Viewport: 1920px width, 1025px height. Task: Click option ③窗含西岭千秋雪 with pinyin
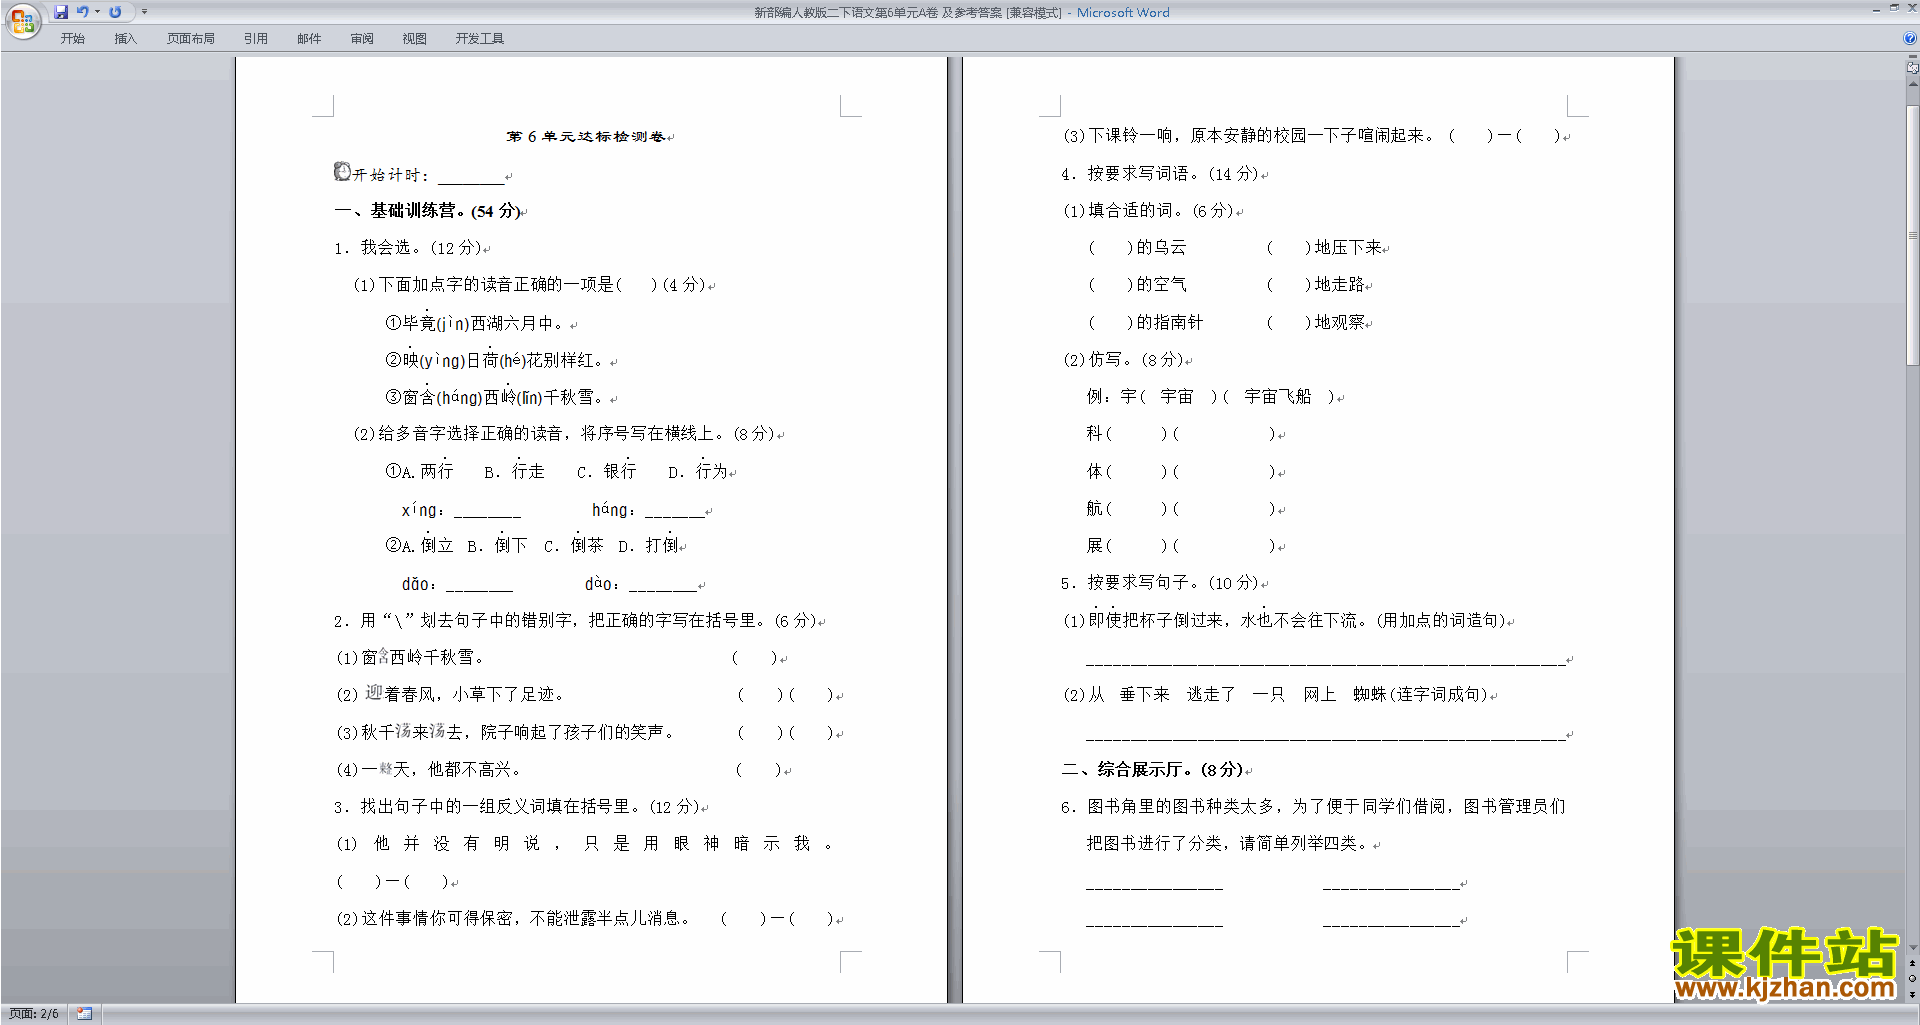[495, 397]
